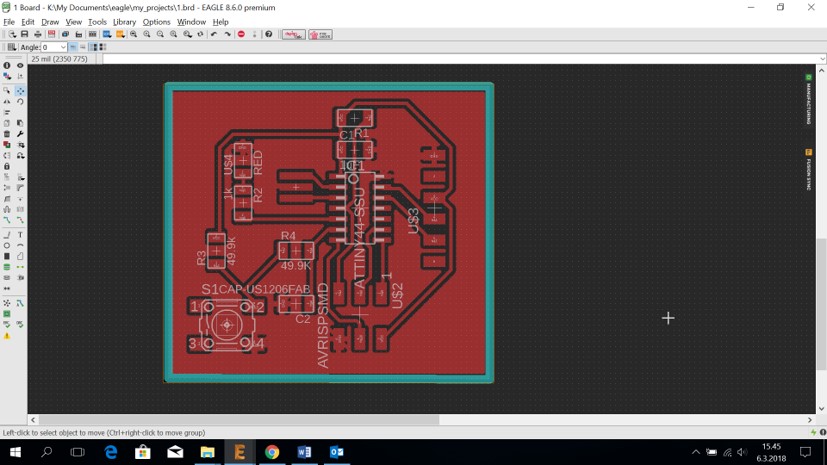Viewport: 827px width, 465px height.
Task: Click the red Stop command icon
Action: 242,34
